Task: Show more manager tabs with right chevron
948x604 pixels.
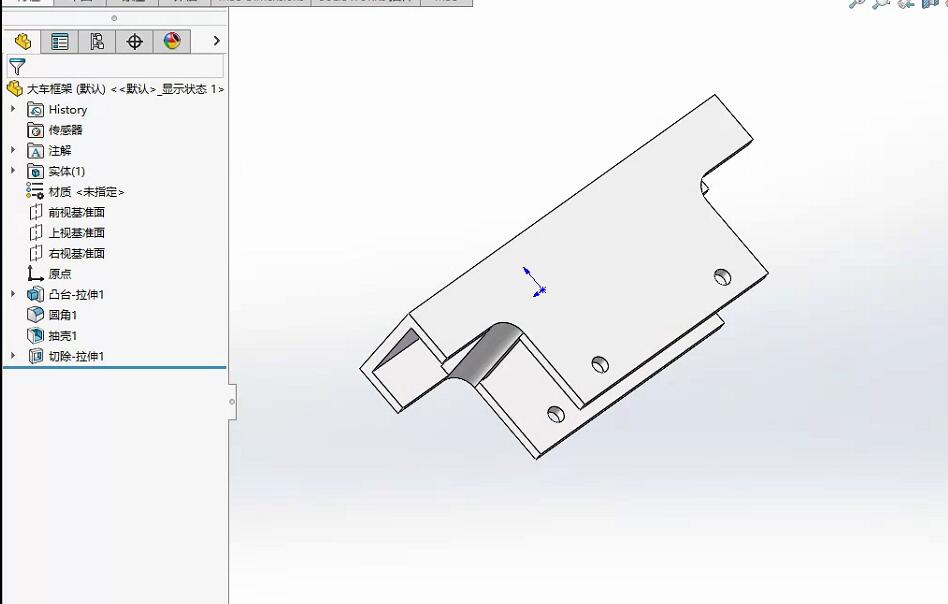Action: [x=216, y=41]
